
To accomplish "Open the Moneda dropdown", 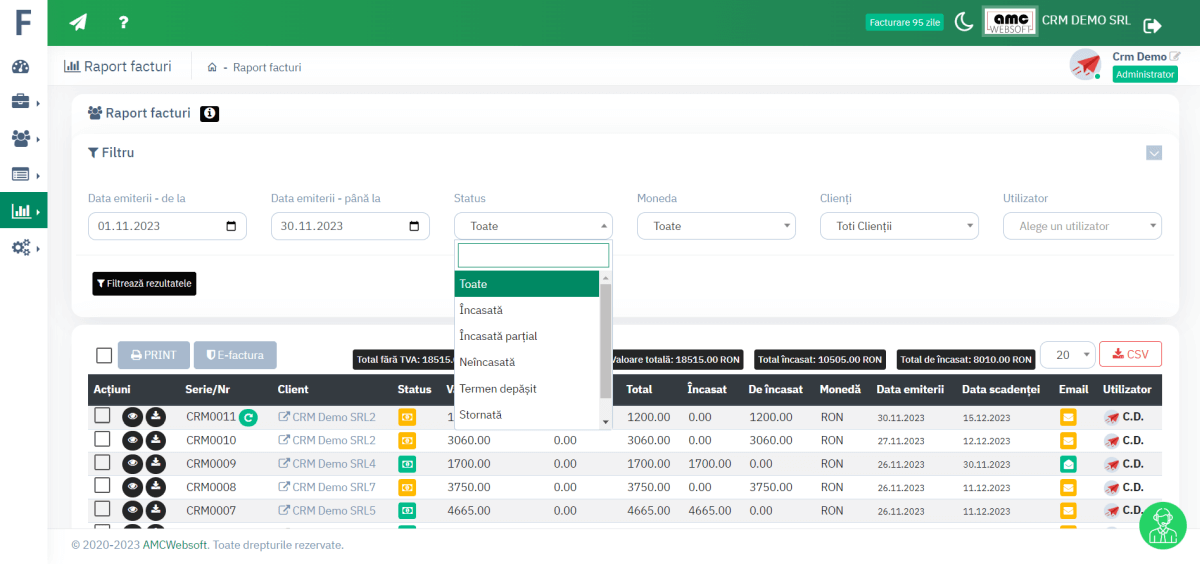I will [716, 226].
